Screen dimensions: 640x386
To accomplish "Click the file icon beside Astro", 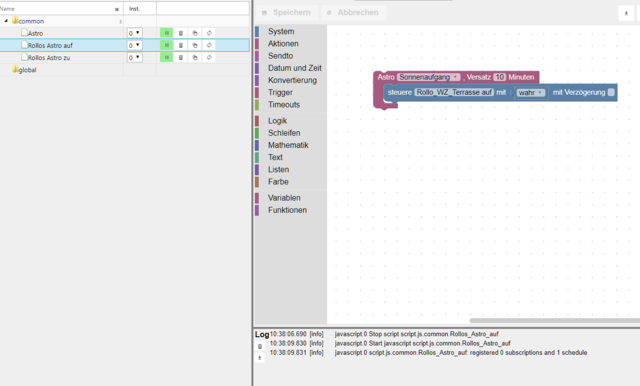I will pyautogui.click(x=24, y=33).
